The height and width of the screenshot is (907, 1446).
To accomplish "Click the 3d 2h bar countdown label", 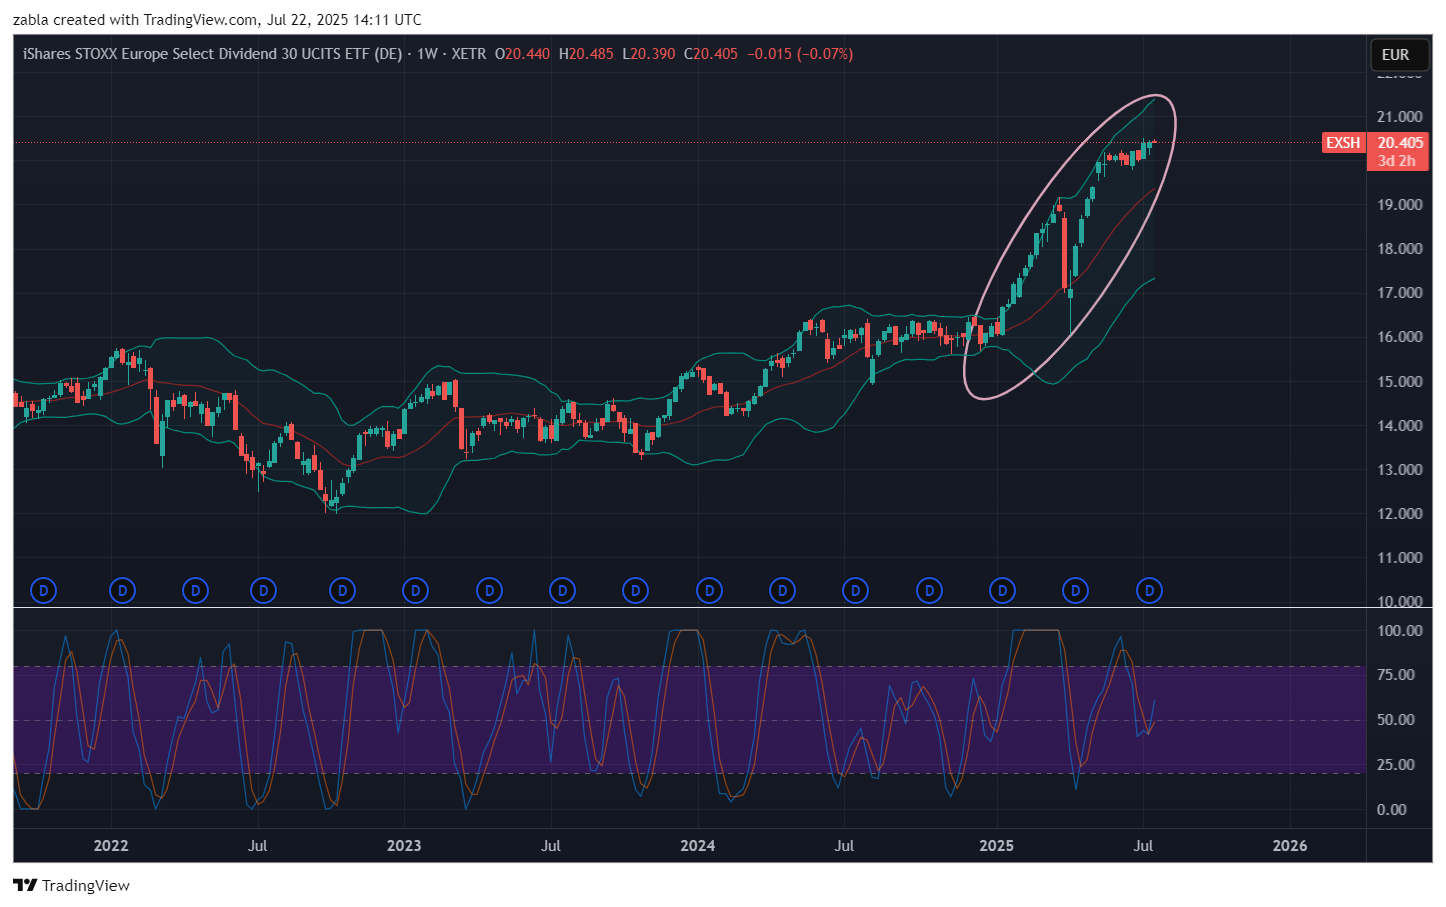I will pyautogui.click(x=1397, y=161).
